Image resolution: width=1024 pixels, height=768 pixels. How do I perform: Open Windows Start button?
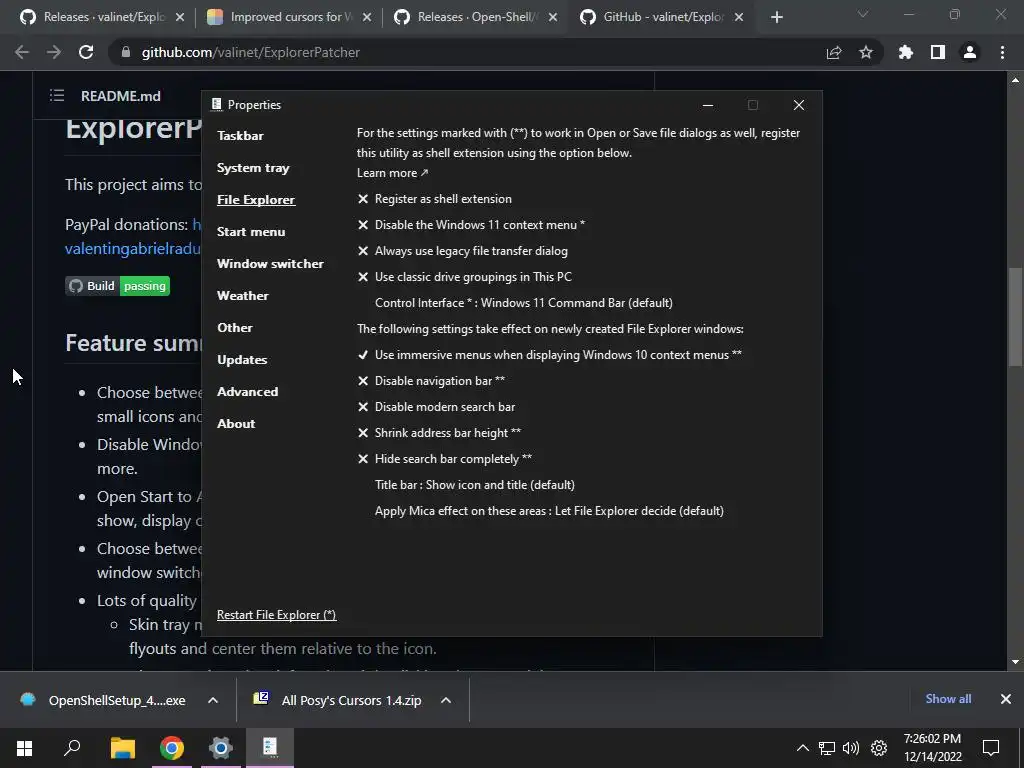point(24,748)
